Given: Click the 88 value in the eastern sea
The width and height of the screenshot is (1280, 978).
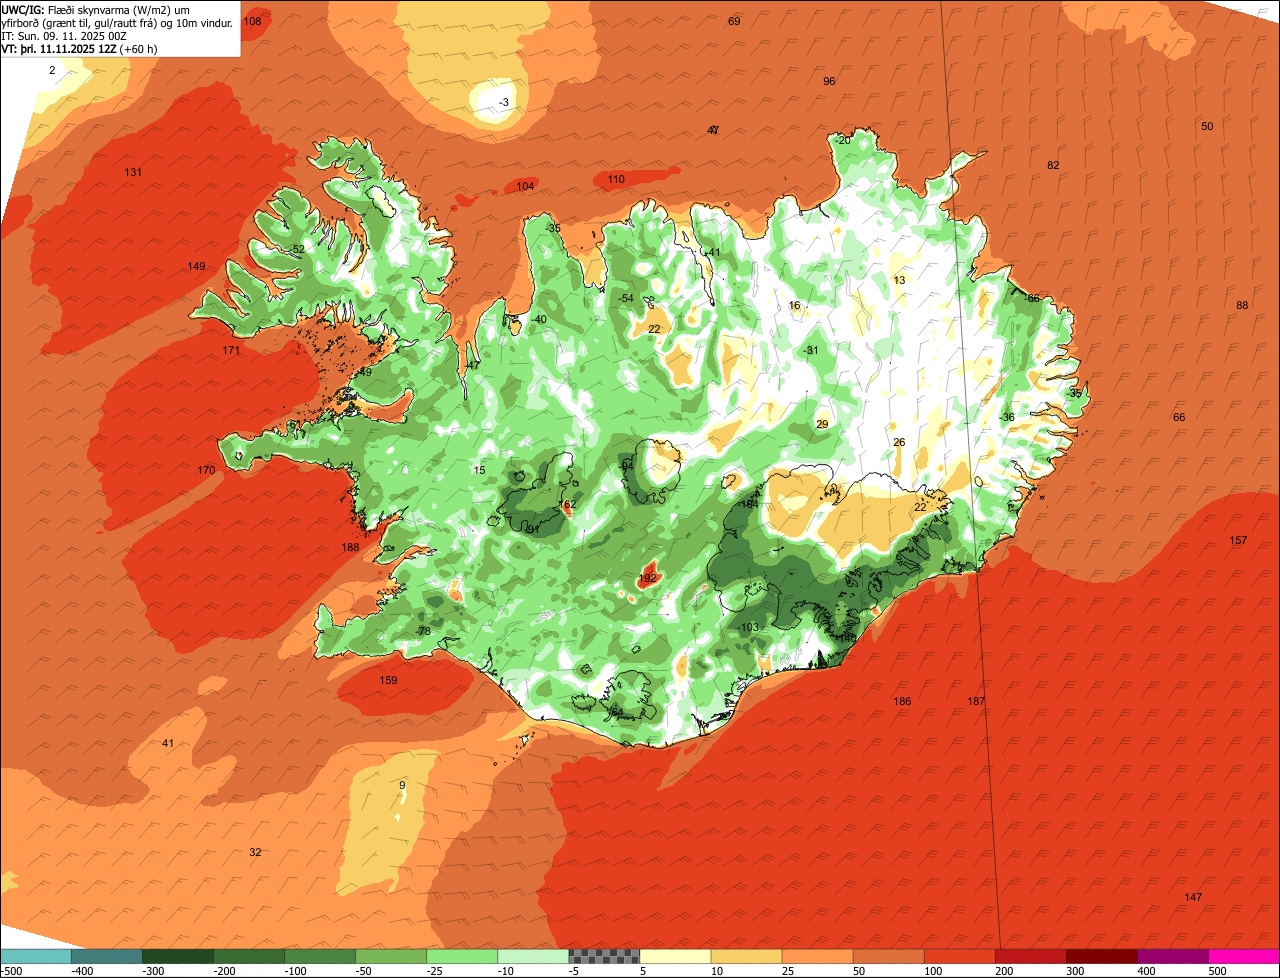Looking at the screenshot, I should [x=1242, y=305].
